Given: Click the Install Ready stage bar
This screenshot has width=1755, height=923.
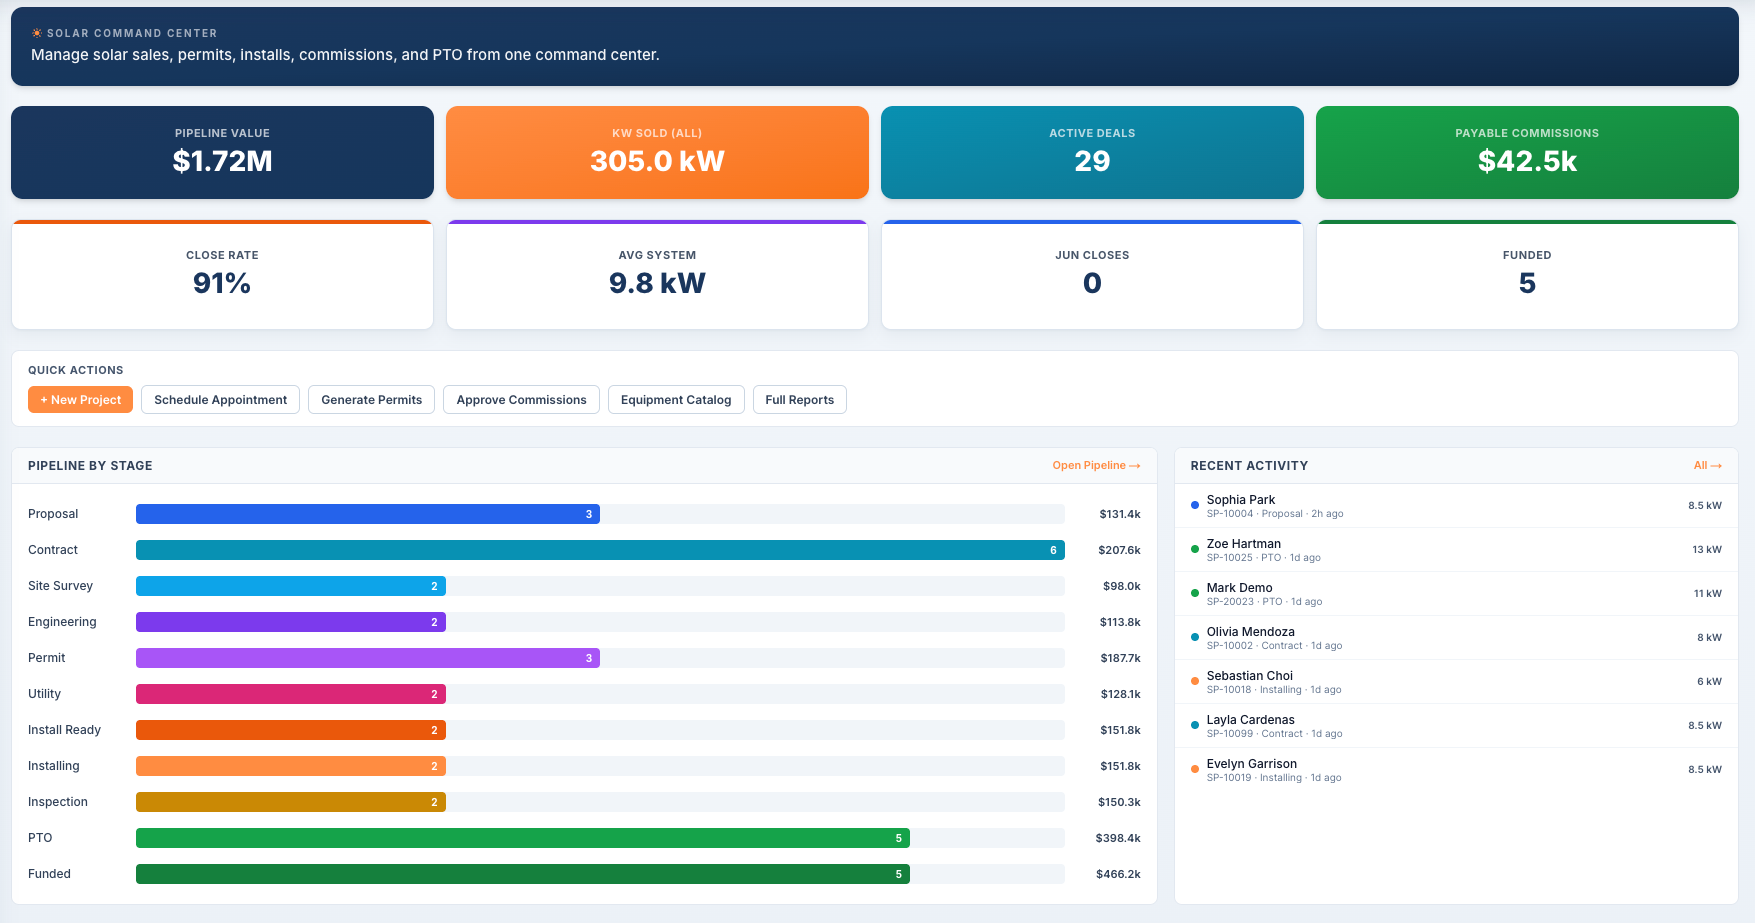Looking at the screenshot, I should pos(291,730).
